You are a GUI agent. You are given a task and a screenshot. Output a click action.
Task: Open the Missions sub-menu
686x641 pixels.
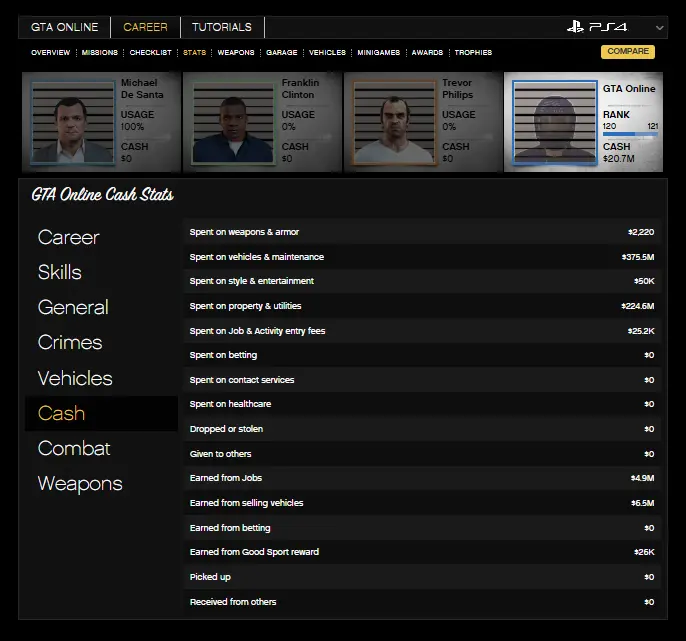coord(99,52)
